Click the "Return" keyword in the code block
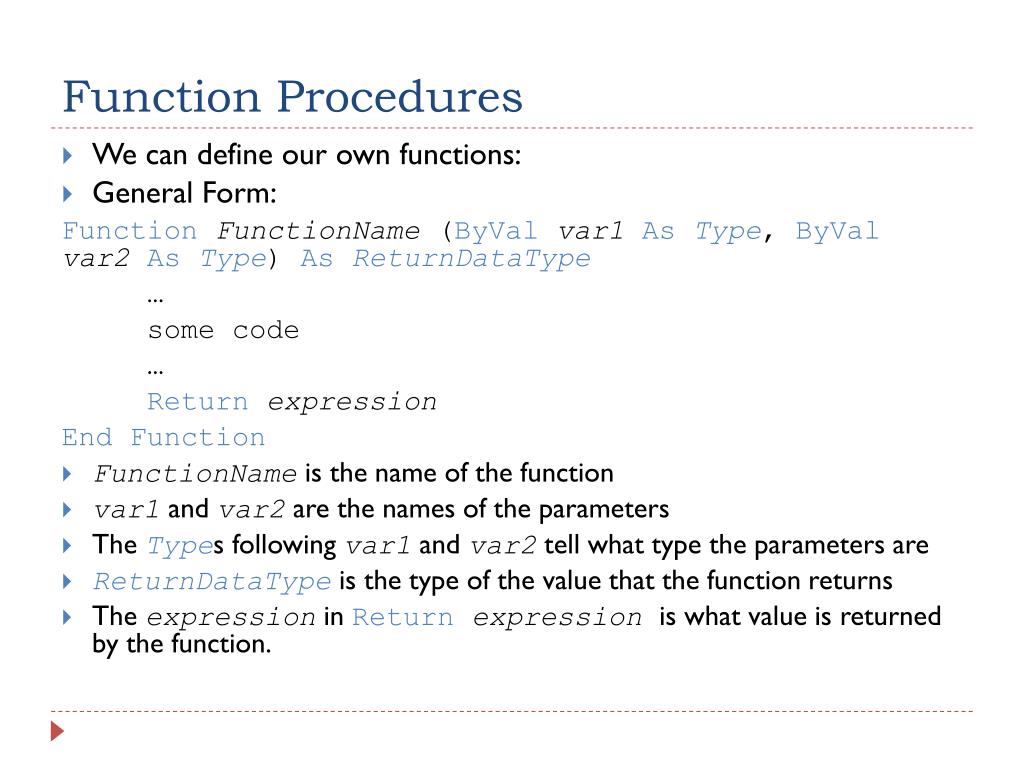This screenshot has width=1024, height=768. click(198, 402)
